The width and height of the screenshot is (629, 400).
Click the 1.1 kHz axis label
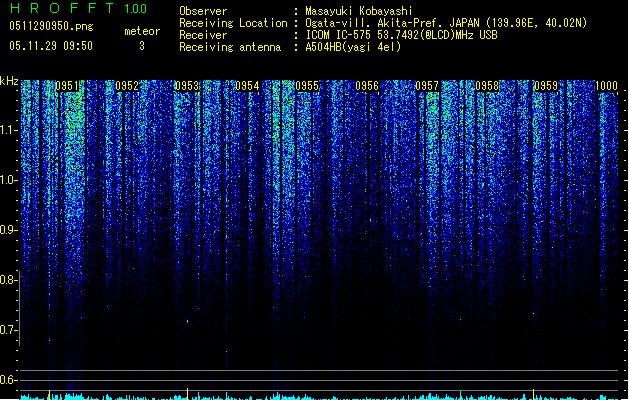click(8, 130)
